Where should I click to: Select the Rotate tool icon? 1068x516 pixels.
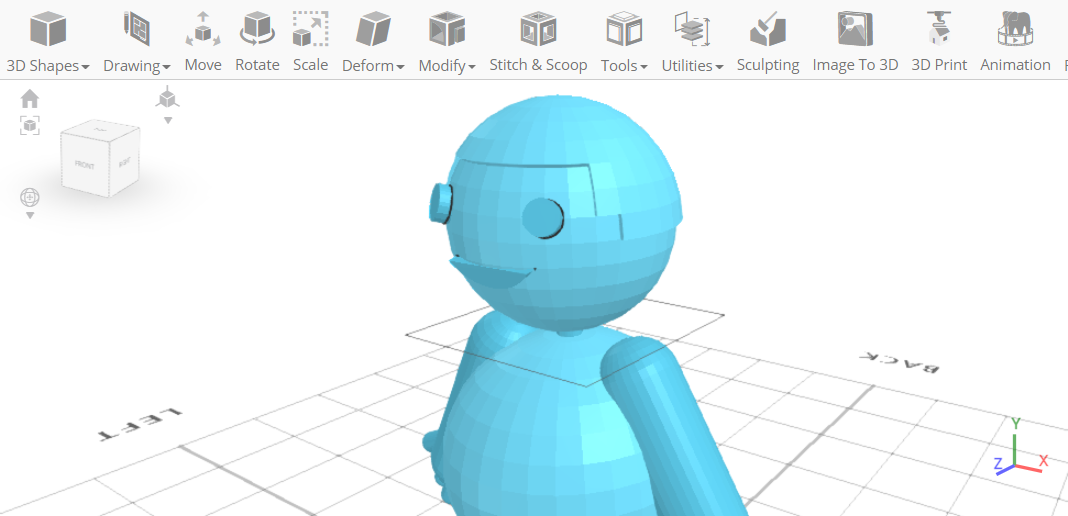tap(257, 29)
